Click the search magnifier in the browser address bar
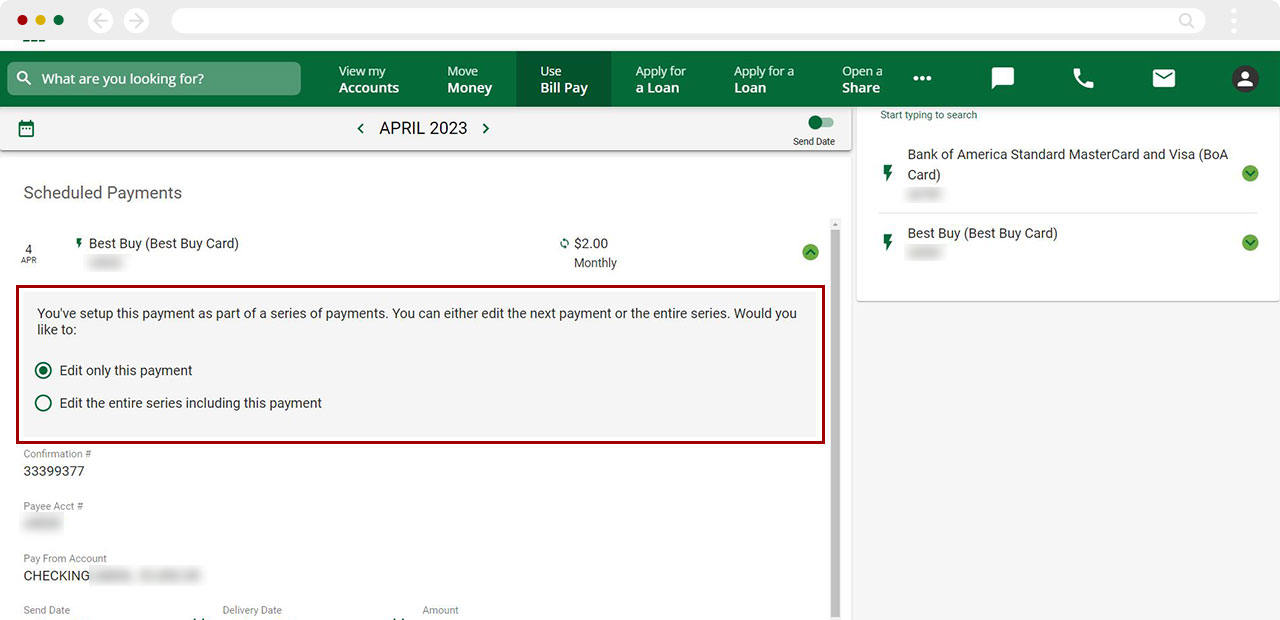The height and width of the screenshot is (620, 1280). 1186,20
